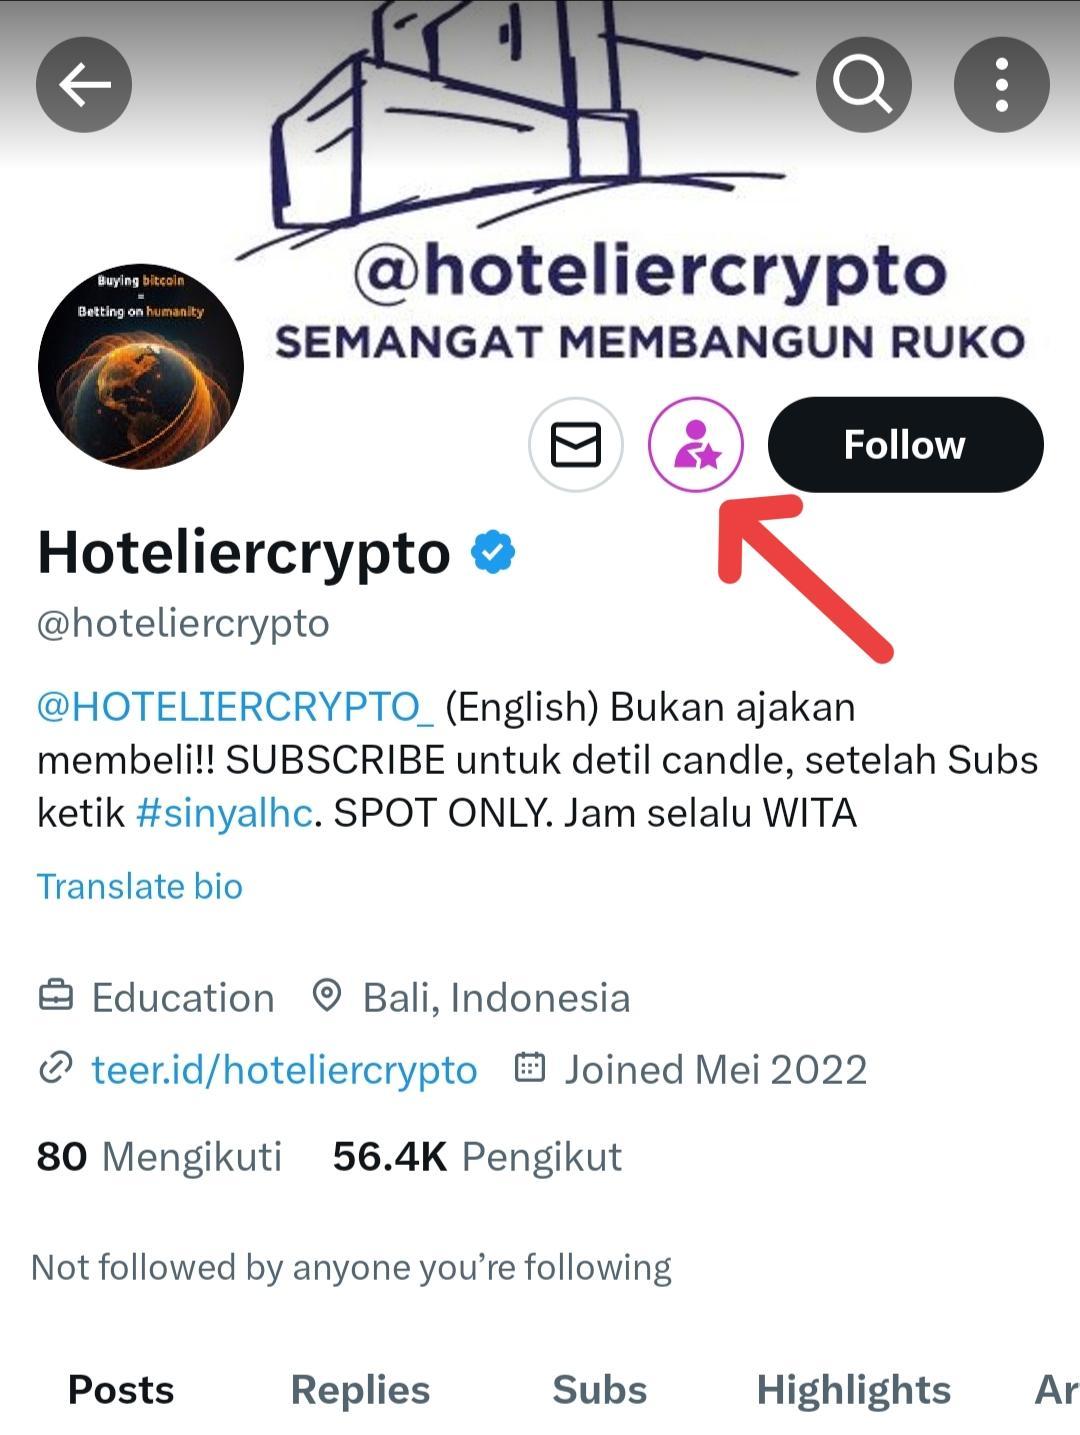Switch to the Replies tab
The image size is (1080, 1435).
[360, 1390]
